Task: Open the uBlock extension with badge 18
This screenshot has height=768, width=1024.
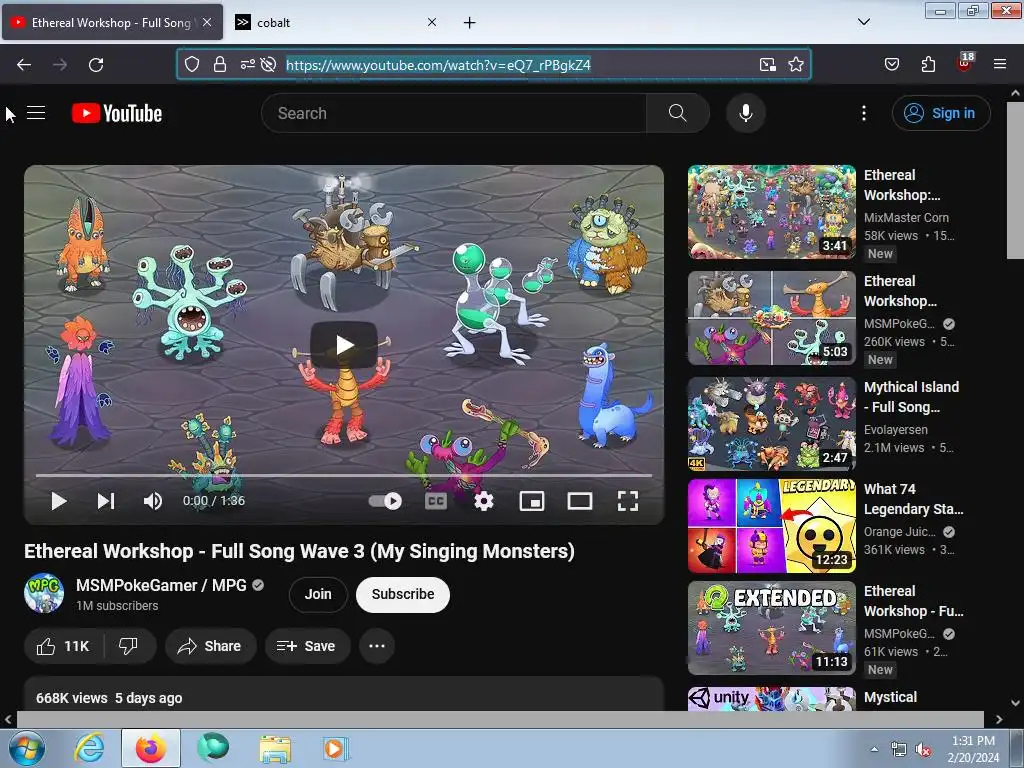Action: (965, 63)
